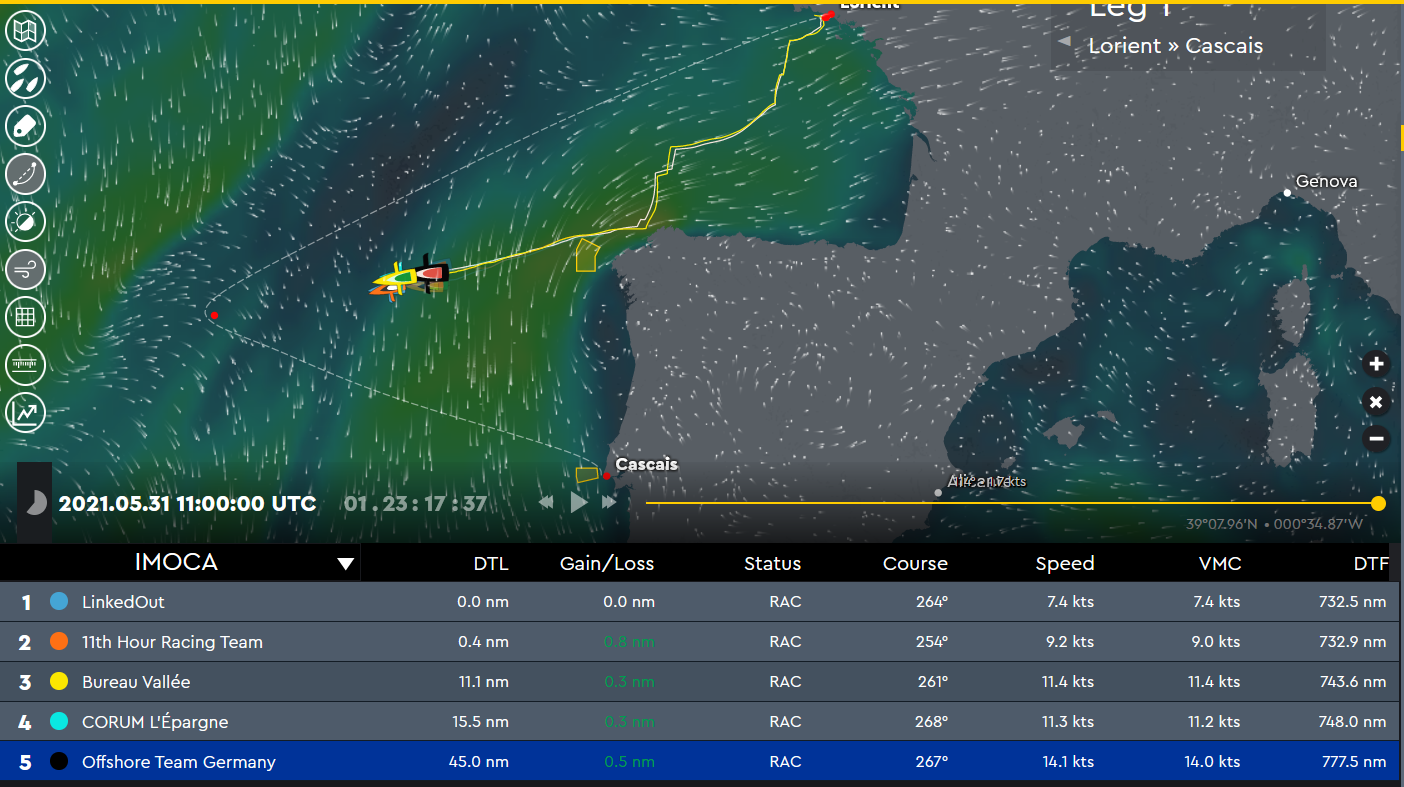1404x787 pixels.
Task: Open the performance chart icon
Action: [x=26, y=412]
